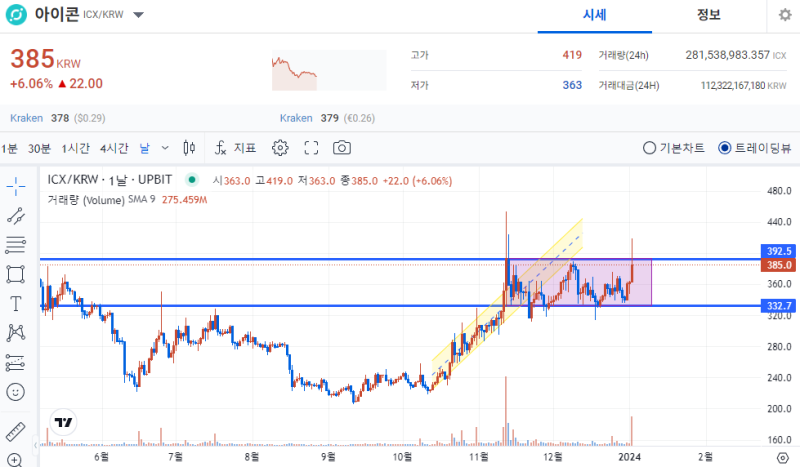The height and width of the screenshot is (467, 800).
Task: Click the mini price sparkline thumbnail
Action: (x=329, y=70)
